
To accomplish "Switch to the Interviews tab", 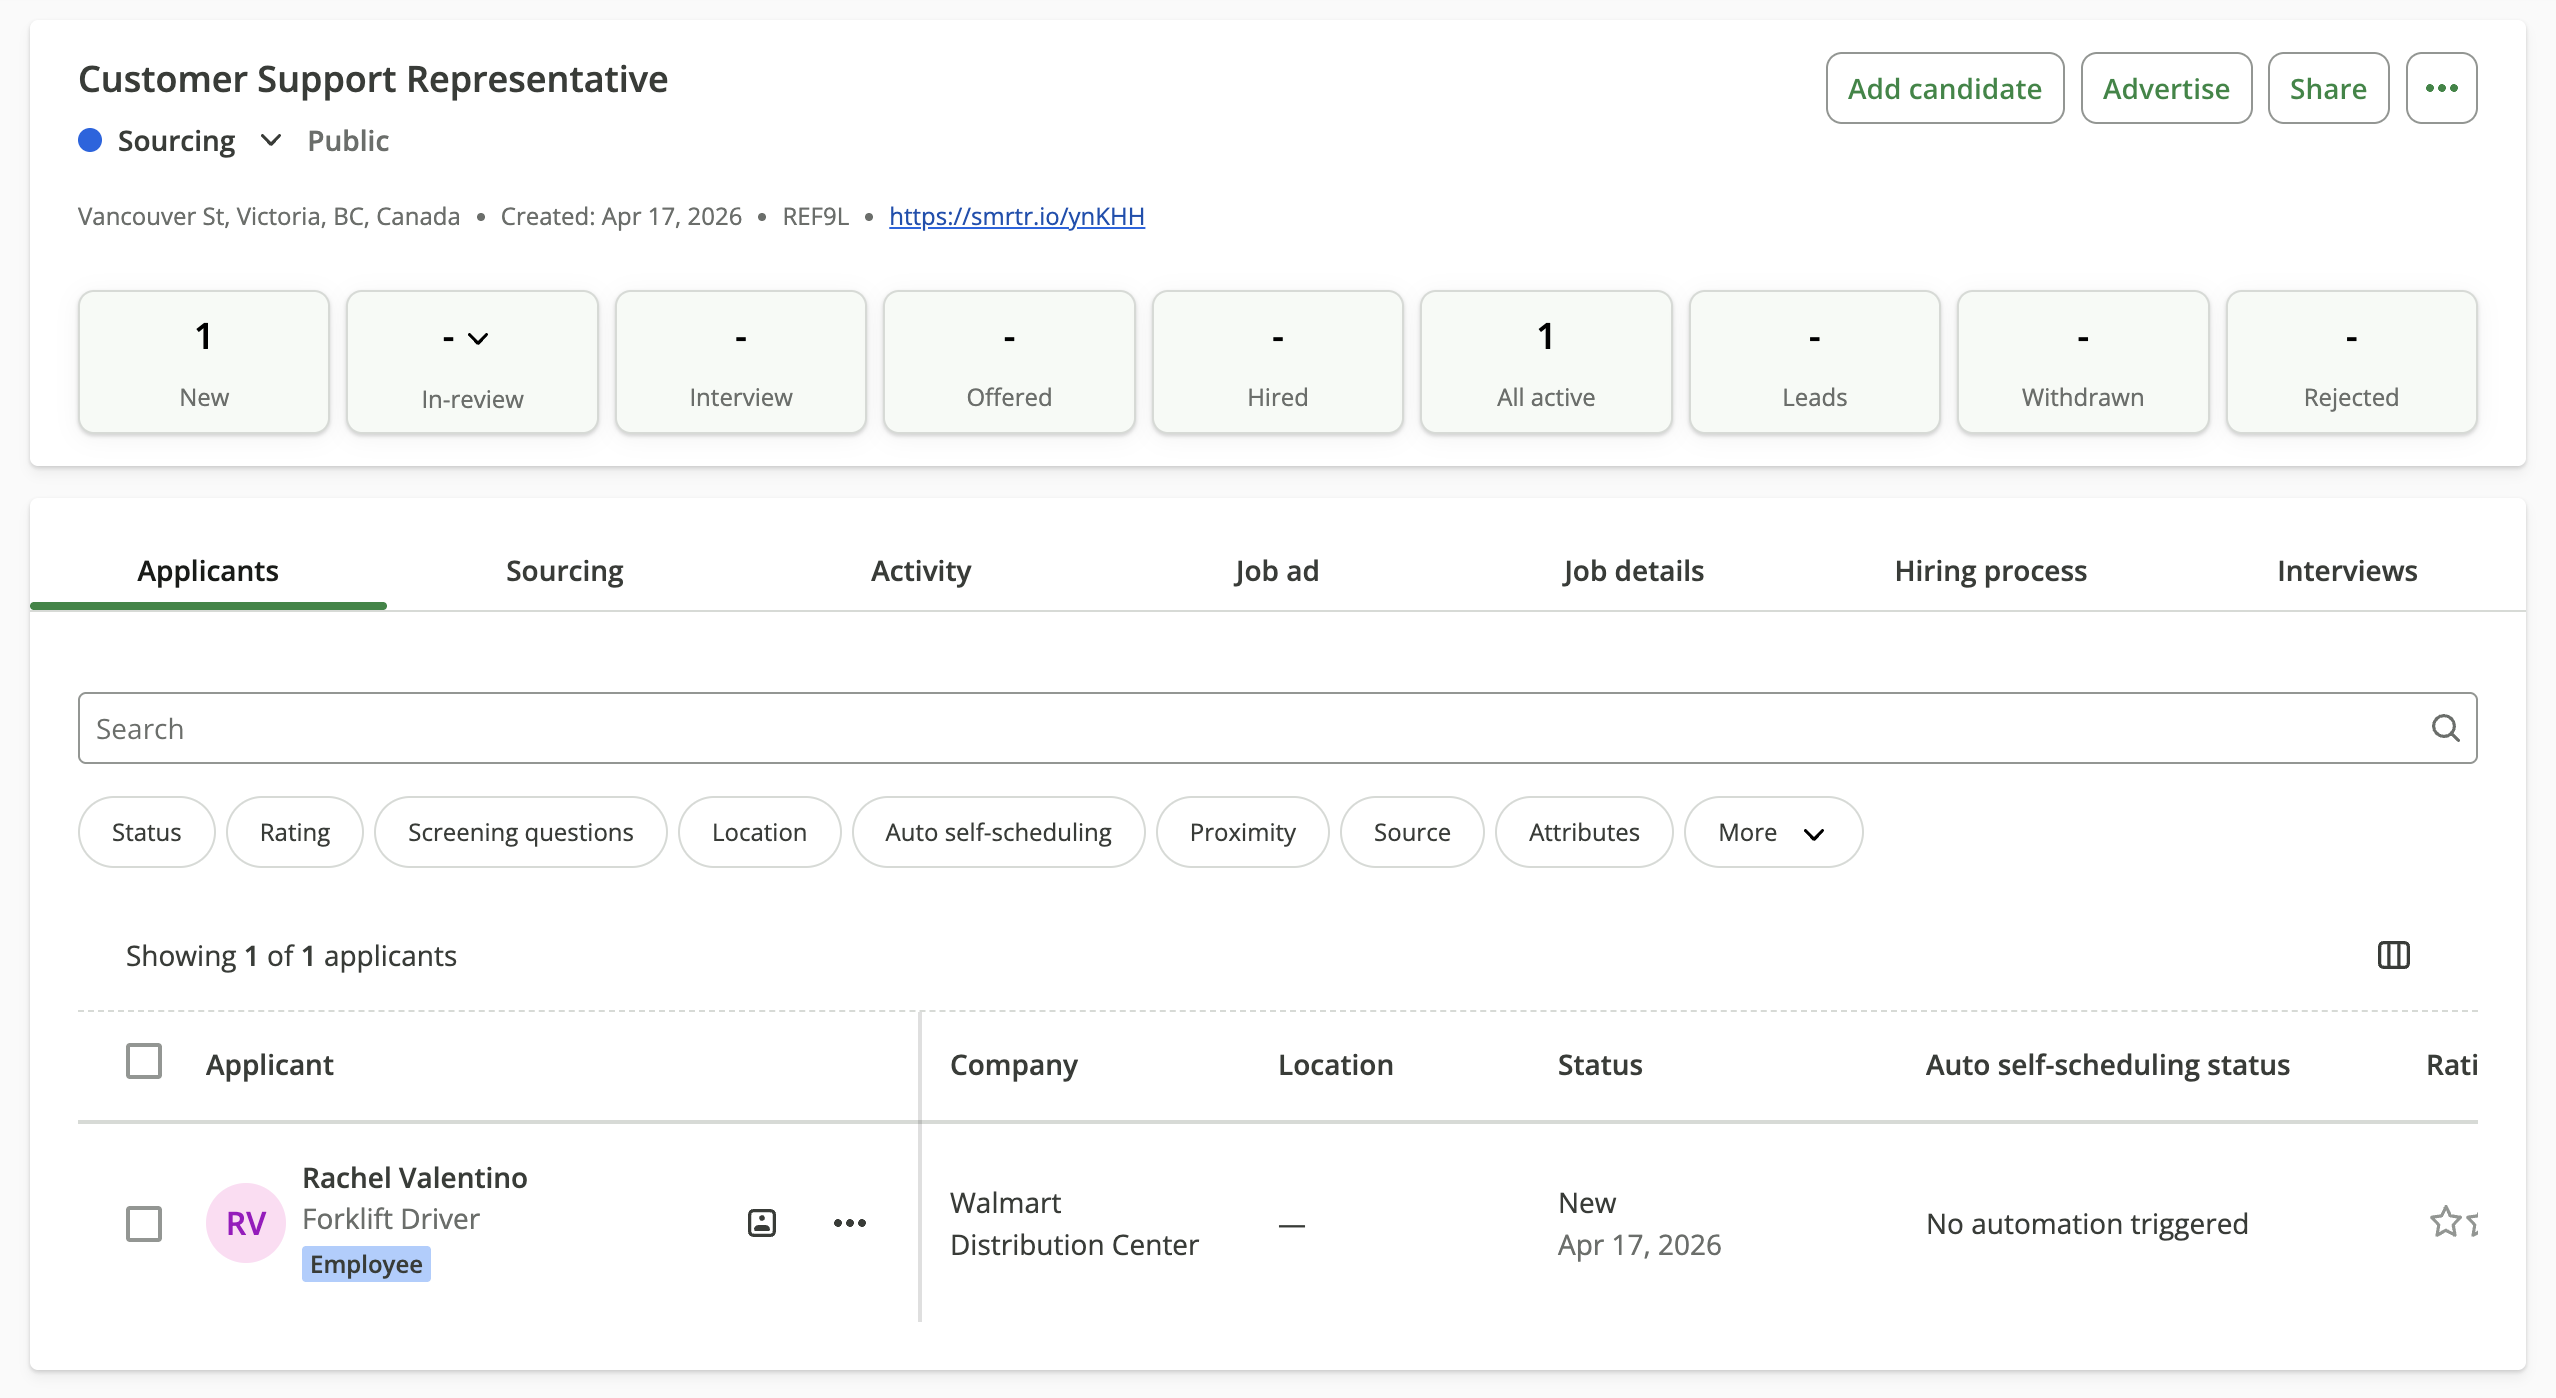I will tap(2347, 571).
